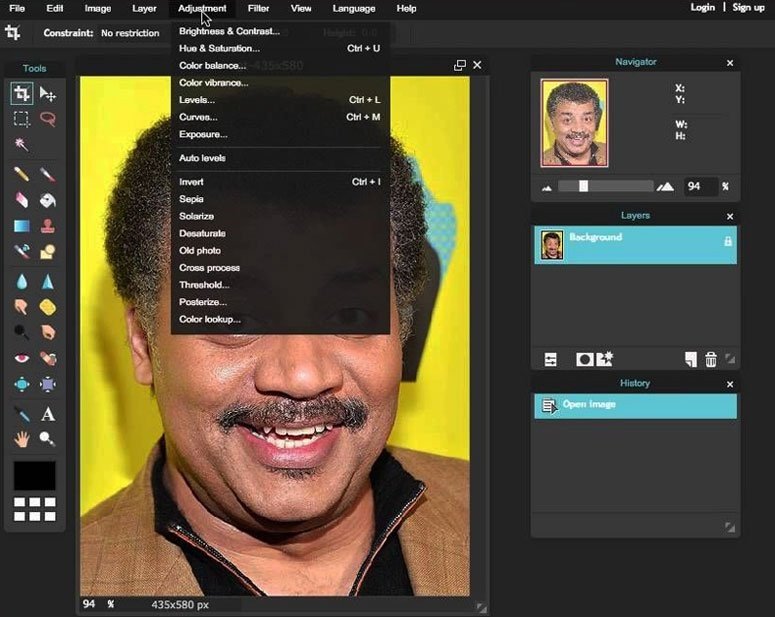Pick the Paint Bucket tool
The image size is (775, 617).
[x=47, y=200]
